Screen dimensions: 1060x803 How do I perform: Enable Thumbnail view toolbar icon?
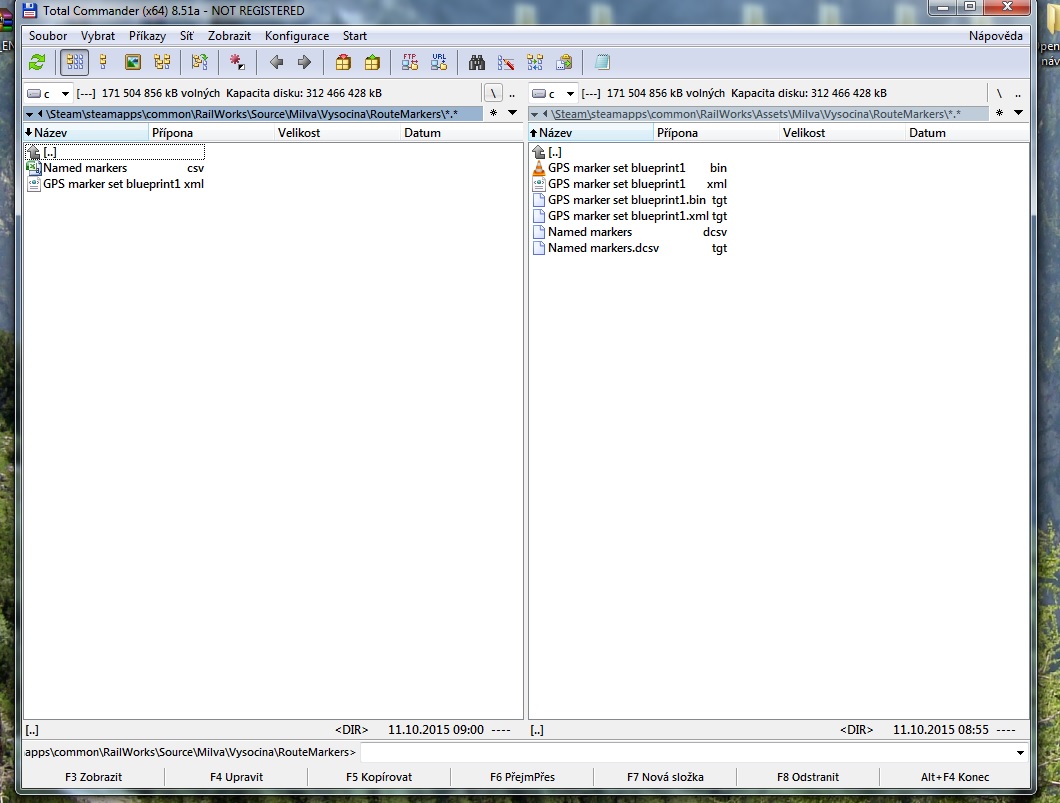tap(132, 63)
